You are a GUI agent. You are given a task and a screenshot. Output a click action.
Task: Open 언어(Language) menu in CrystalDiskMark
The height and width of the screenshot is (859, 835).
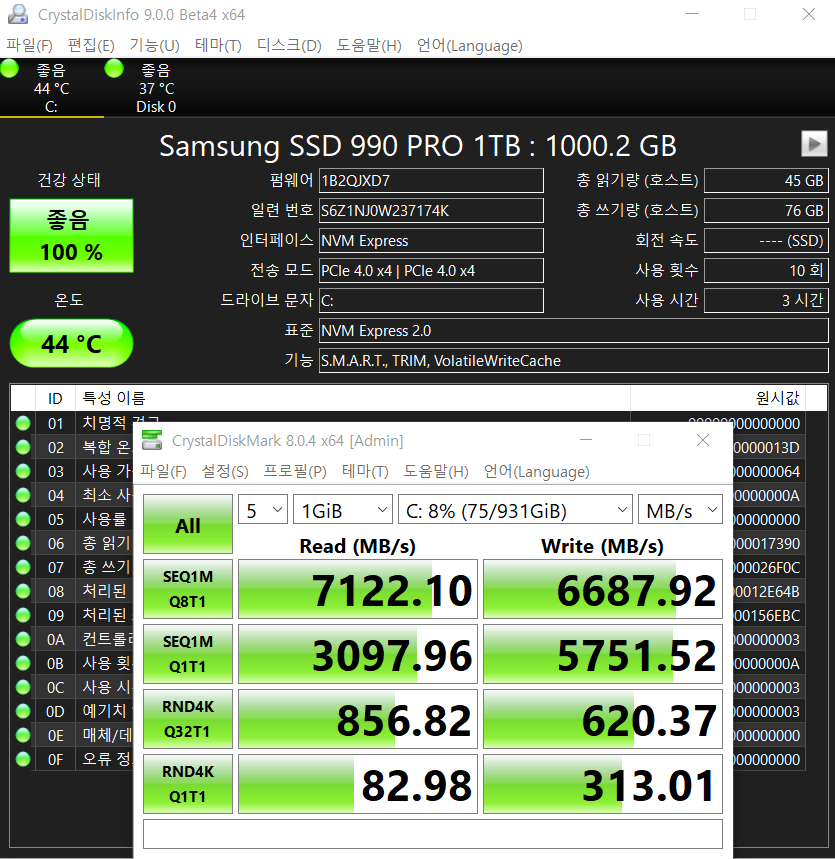[536, 472]
